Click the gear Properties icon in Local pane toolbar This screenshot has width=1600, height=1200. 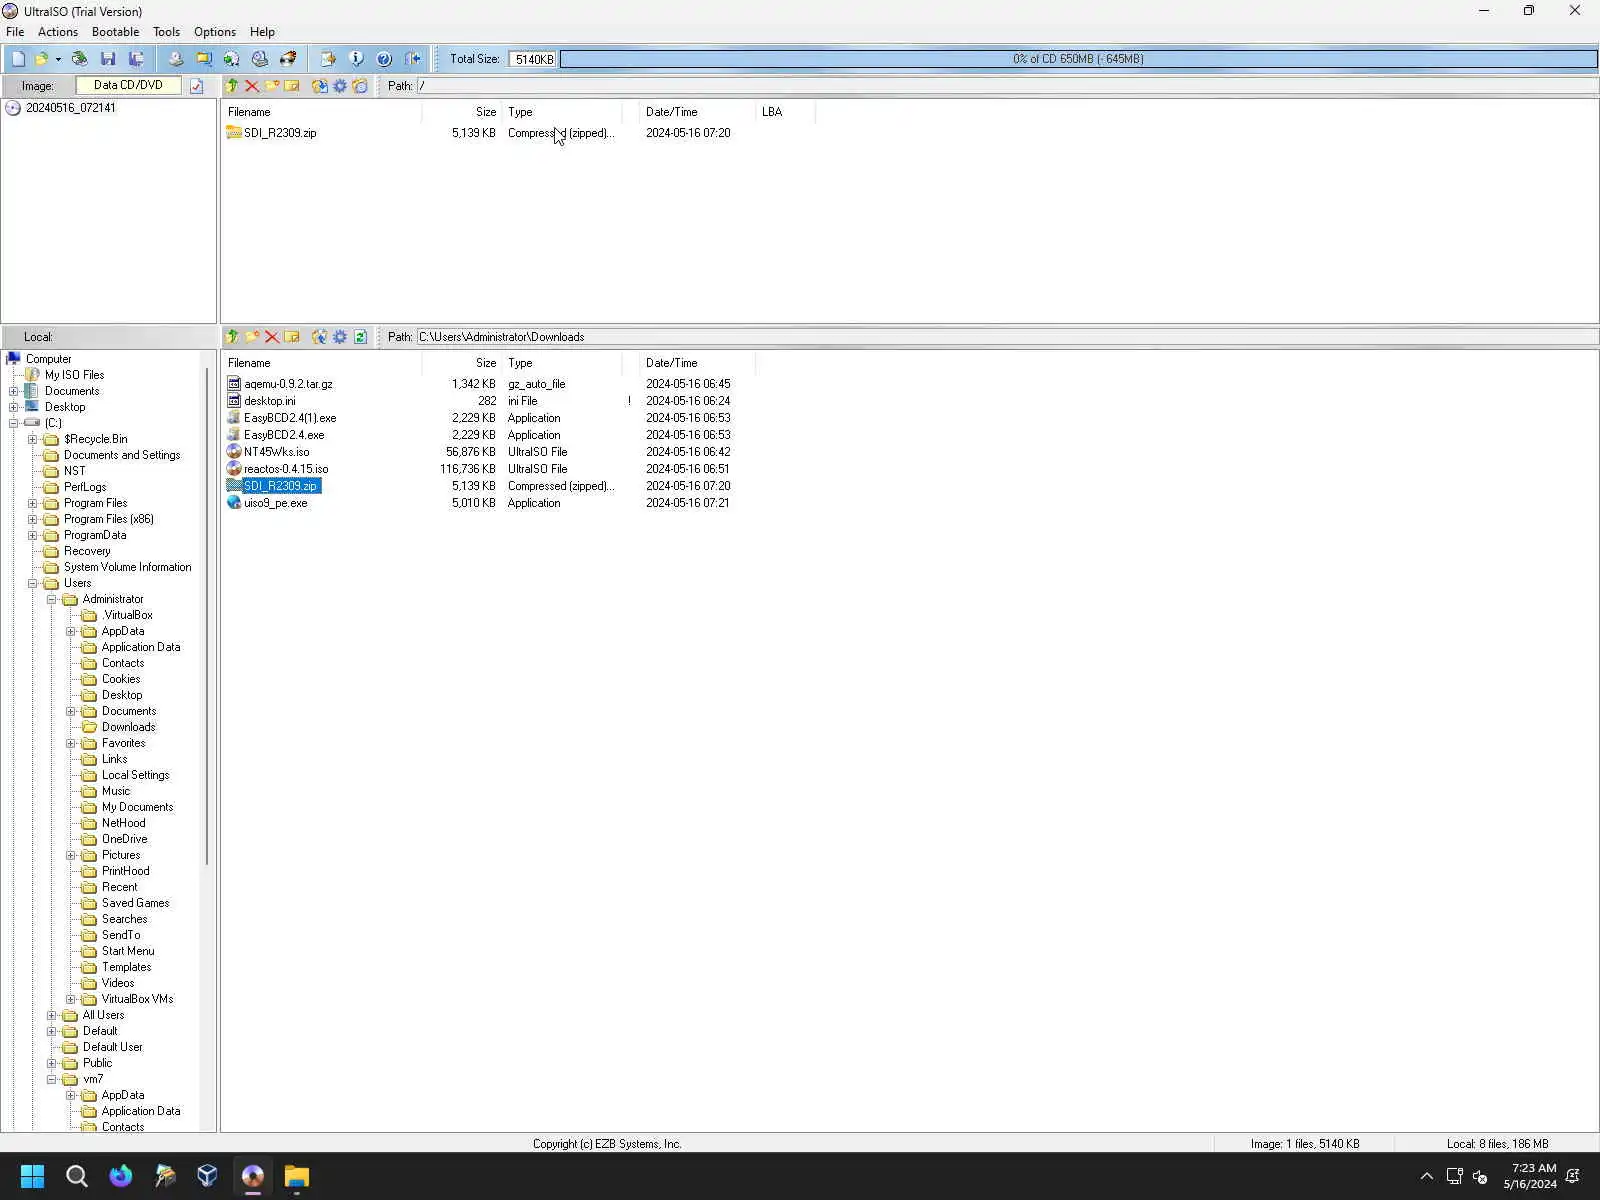click(x=340, y=337)
